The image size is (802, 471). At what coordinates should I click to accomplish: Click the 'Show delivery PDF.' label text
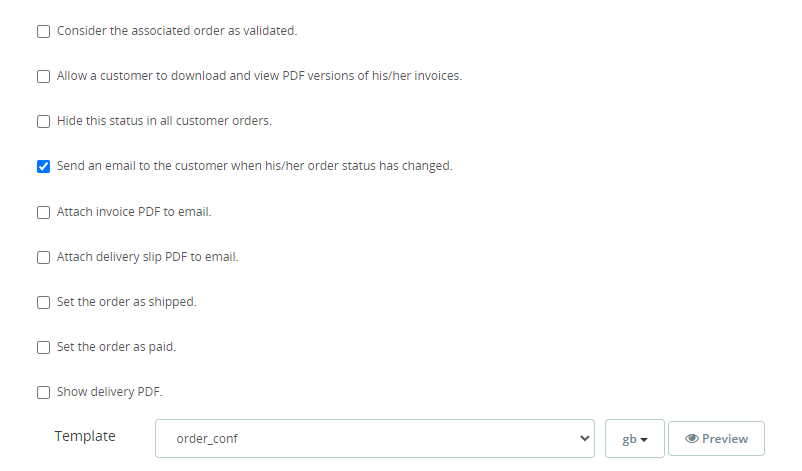coord(109,392)
